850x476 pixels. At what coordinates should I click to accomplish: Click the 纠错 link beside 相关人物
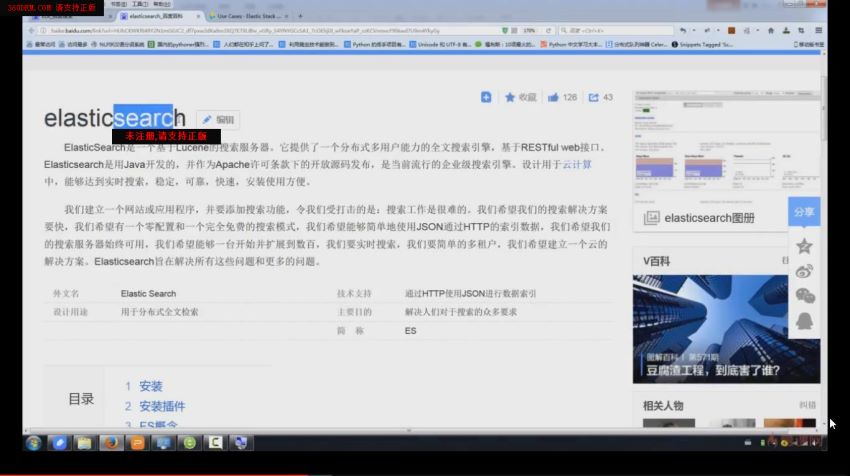808,405
